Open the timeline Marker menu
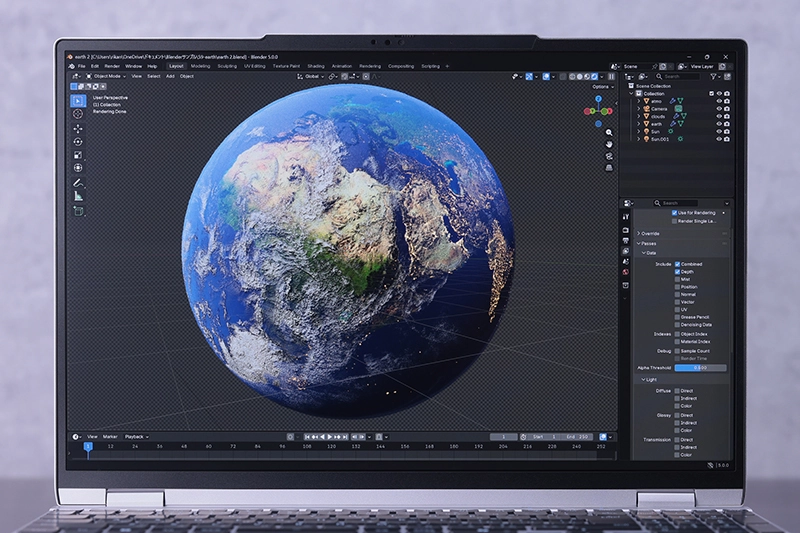Screen dimensions: 800x533 coord(110,437)
